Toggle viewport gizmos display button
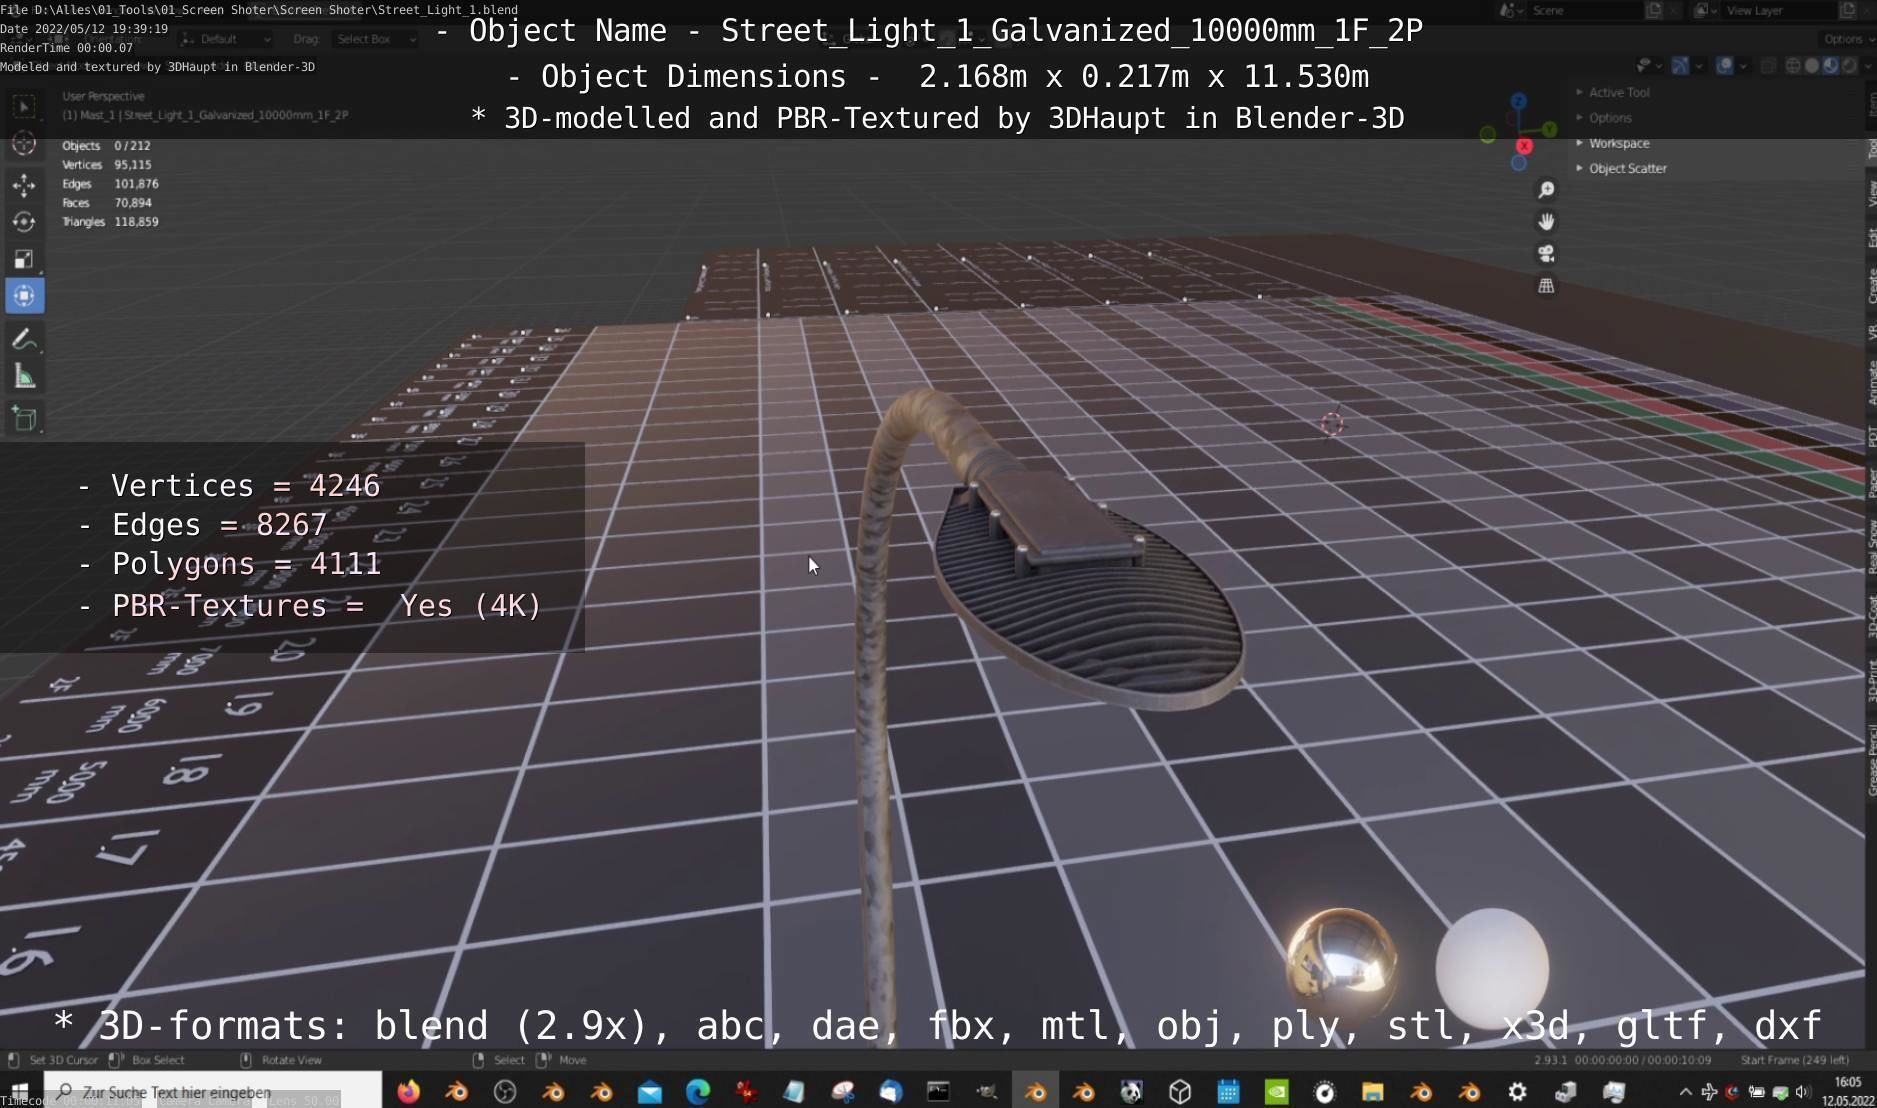This screenshot has height=1108, width=1877. [1680, 66]
